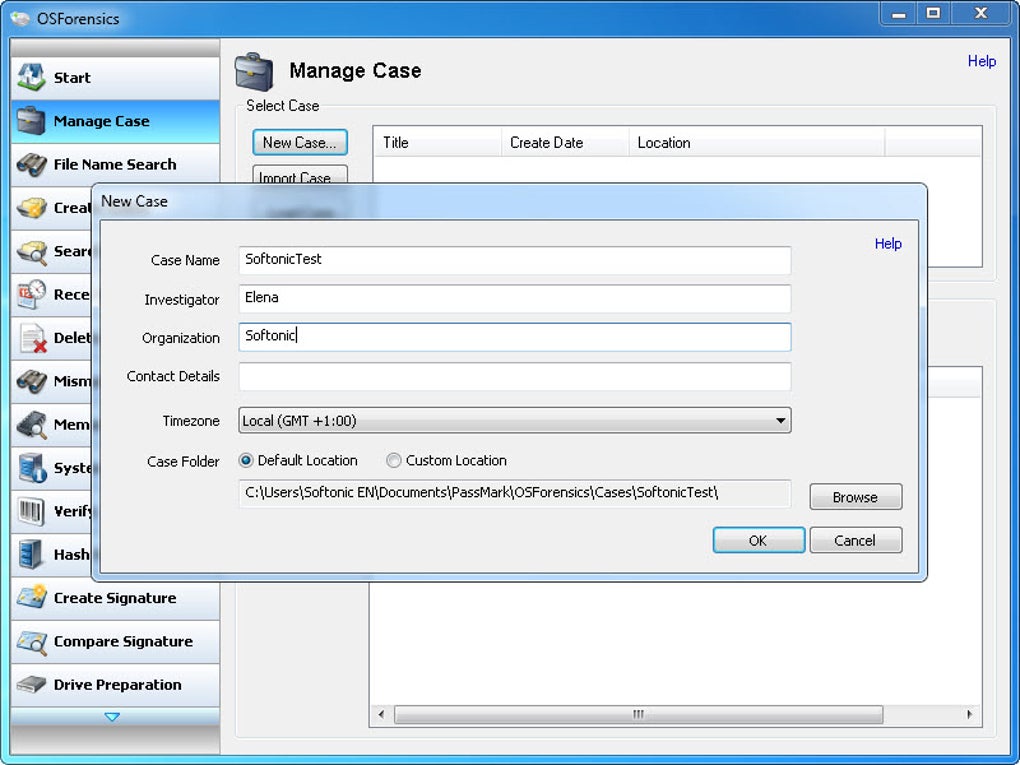Open Manage Case label in sidebar
1020x765 pixels.
click(101, 121)
